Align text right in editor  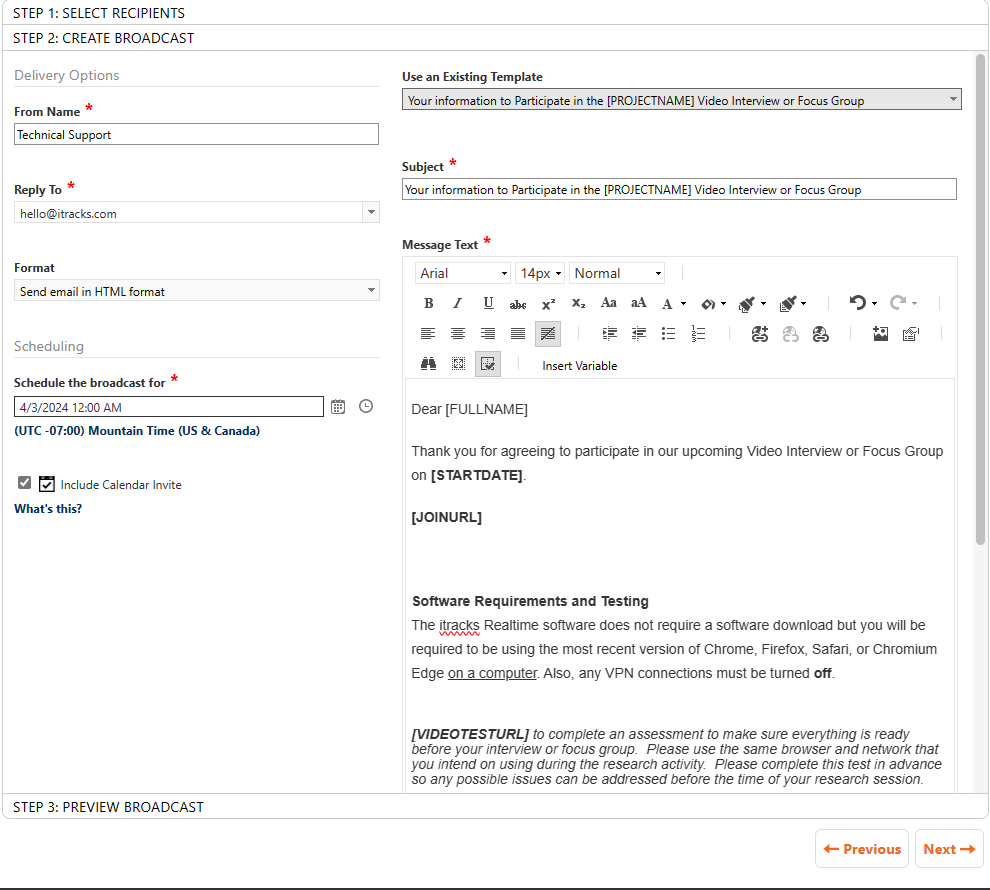[487, 334]
